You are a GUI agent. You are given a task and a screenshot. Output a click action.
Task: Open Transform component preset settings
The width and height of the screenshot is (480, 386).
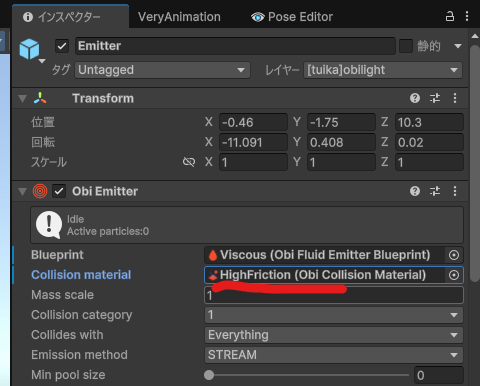pyautogui.click(x=435, y=98)
